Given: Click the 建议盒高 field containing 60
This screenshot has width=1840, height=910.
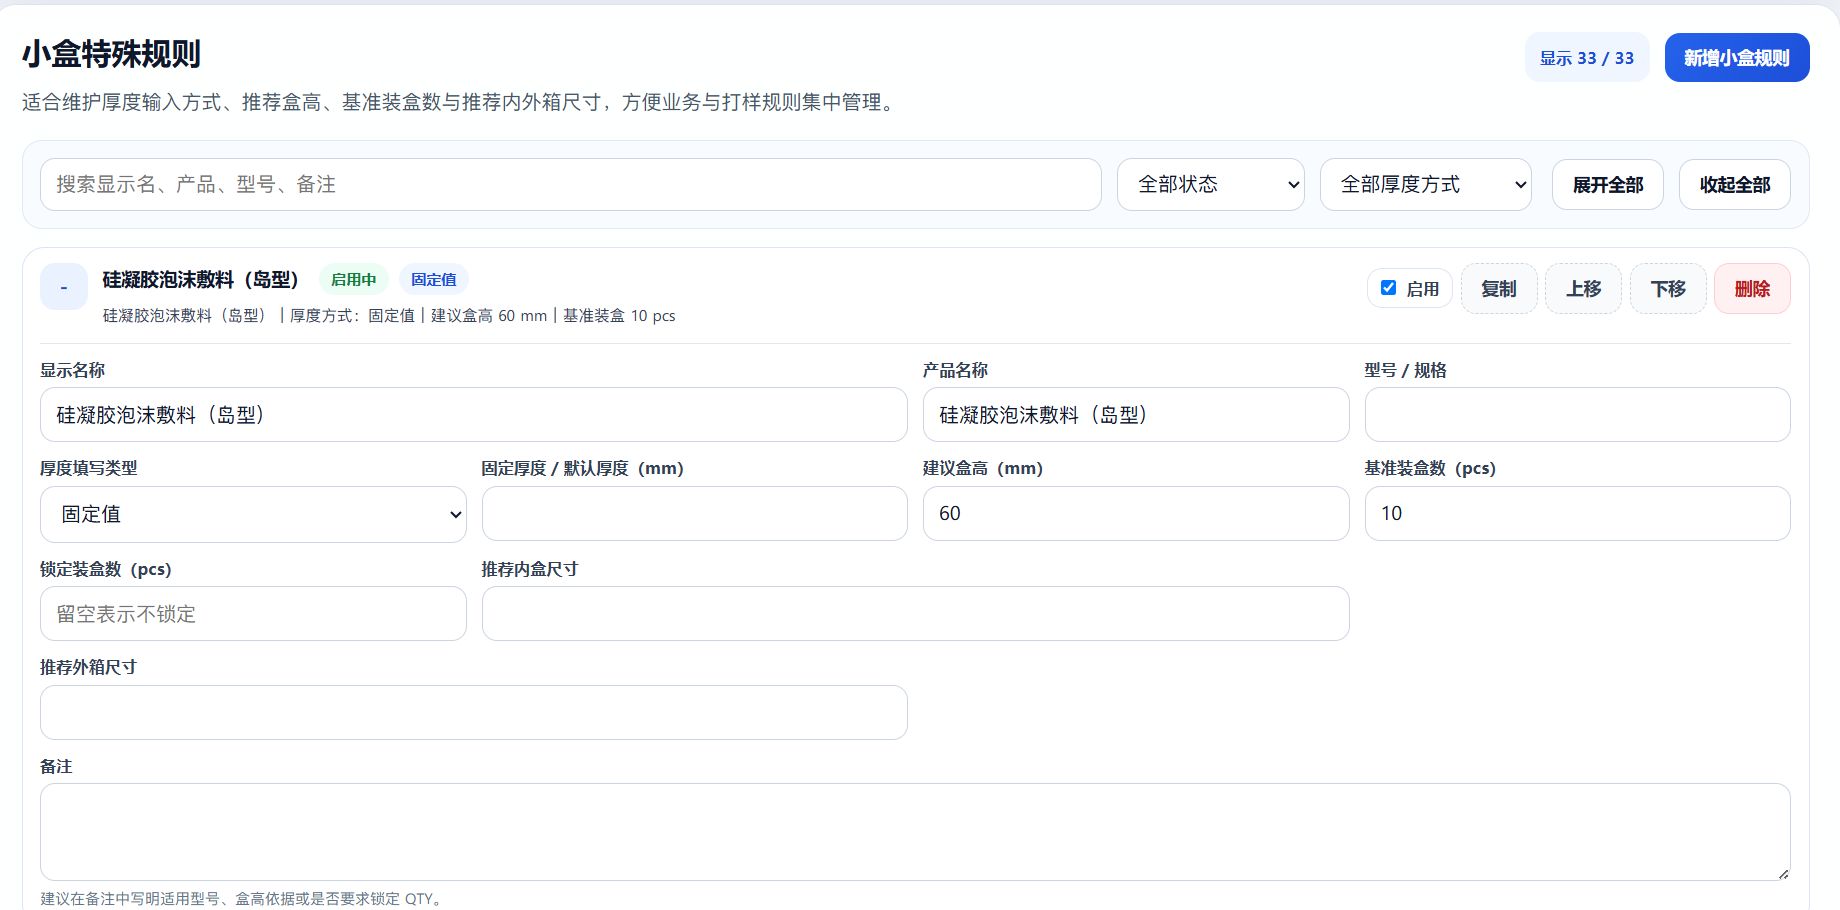Looking at the screenshot, I should 1135,514.
